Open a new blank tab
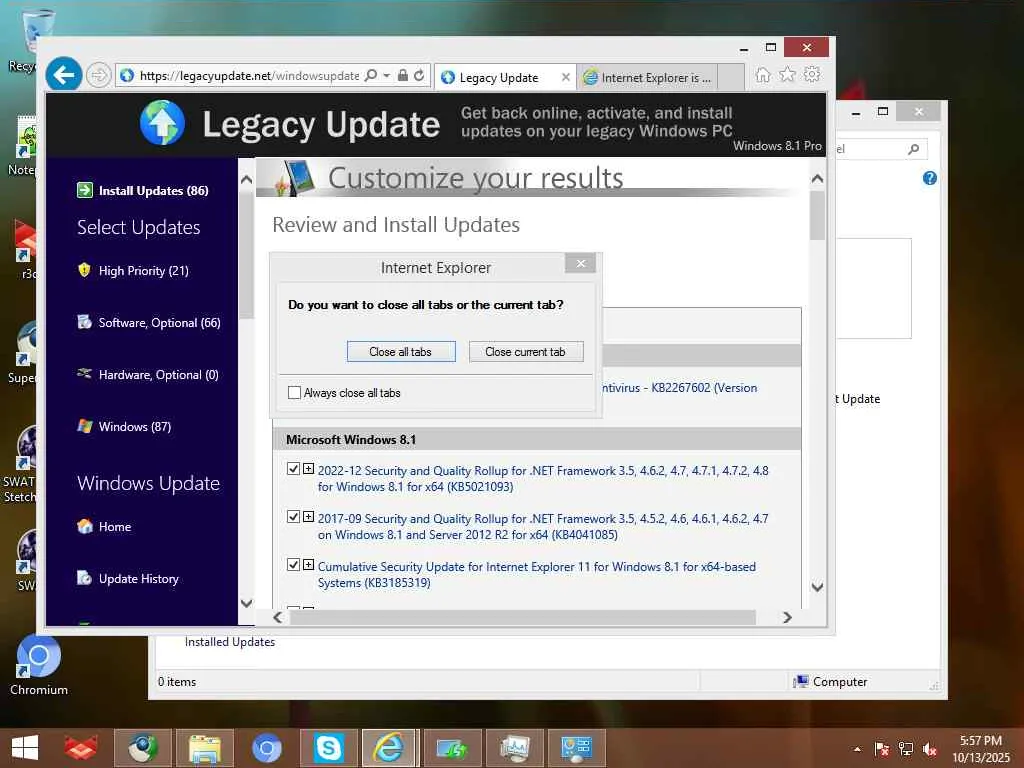1024x768 pixels. click(731, 78)
